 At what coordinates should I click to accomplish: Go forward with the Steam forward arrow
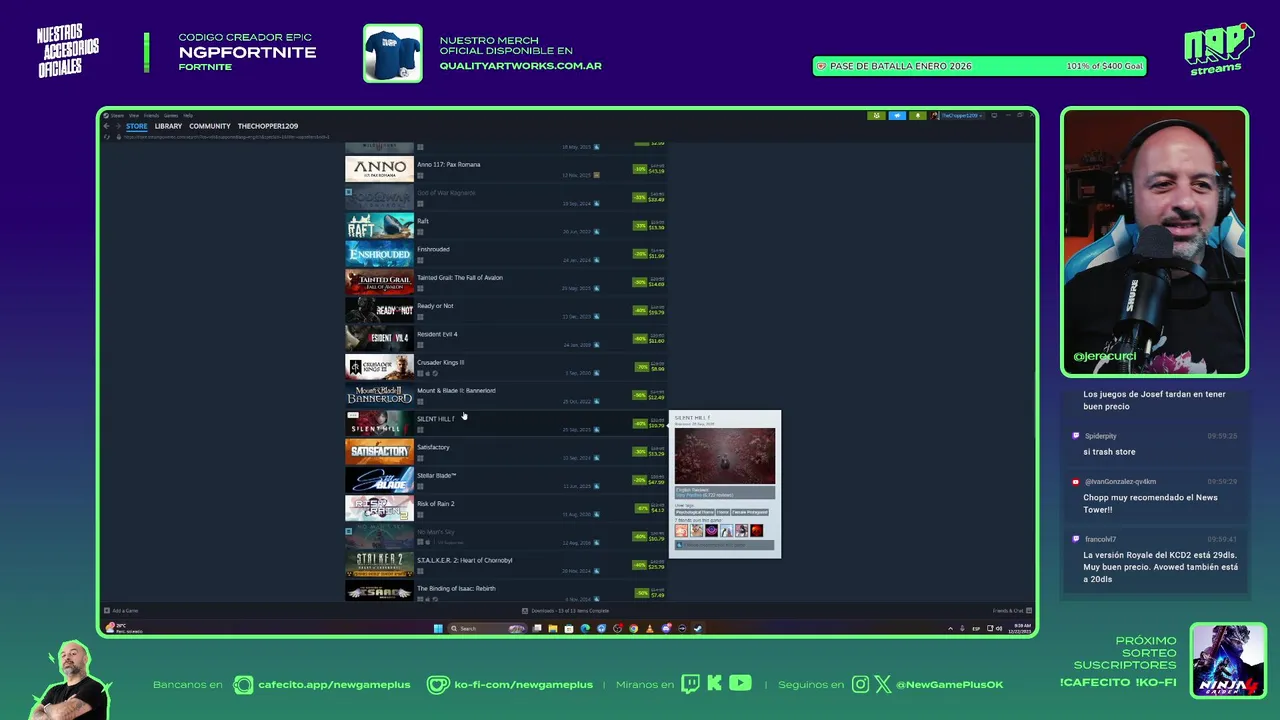tap(118, 126)
